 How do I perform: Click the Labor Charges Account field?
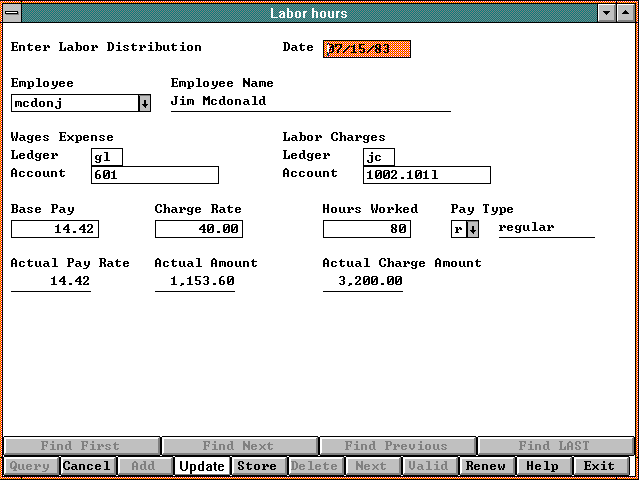coord(426,175)
